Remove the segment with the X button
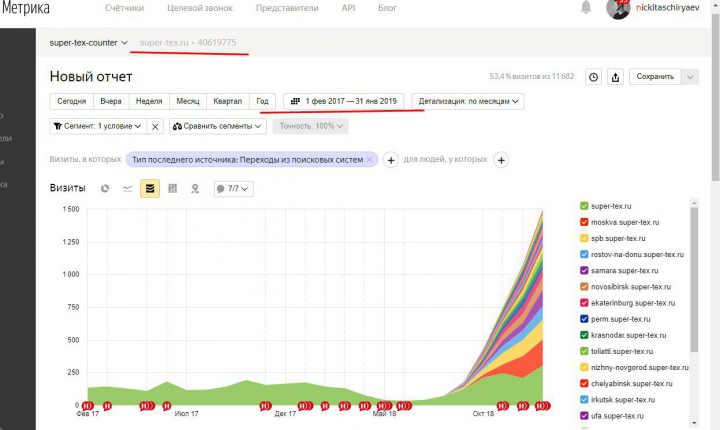The height and width of the screenshot is (430, 720). pyautogui.click(x=155, y=126)
